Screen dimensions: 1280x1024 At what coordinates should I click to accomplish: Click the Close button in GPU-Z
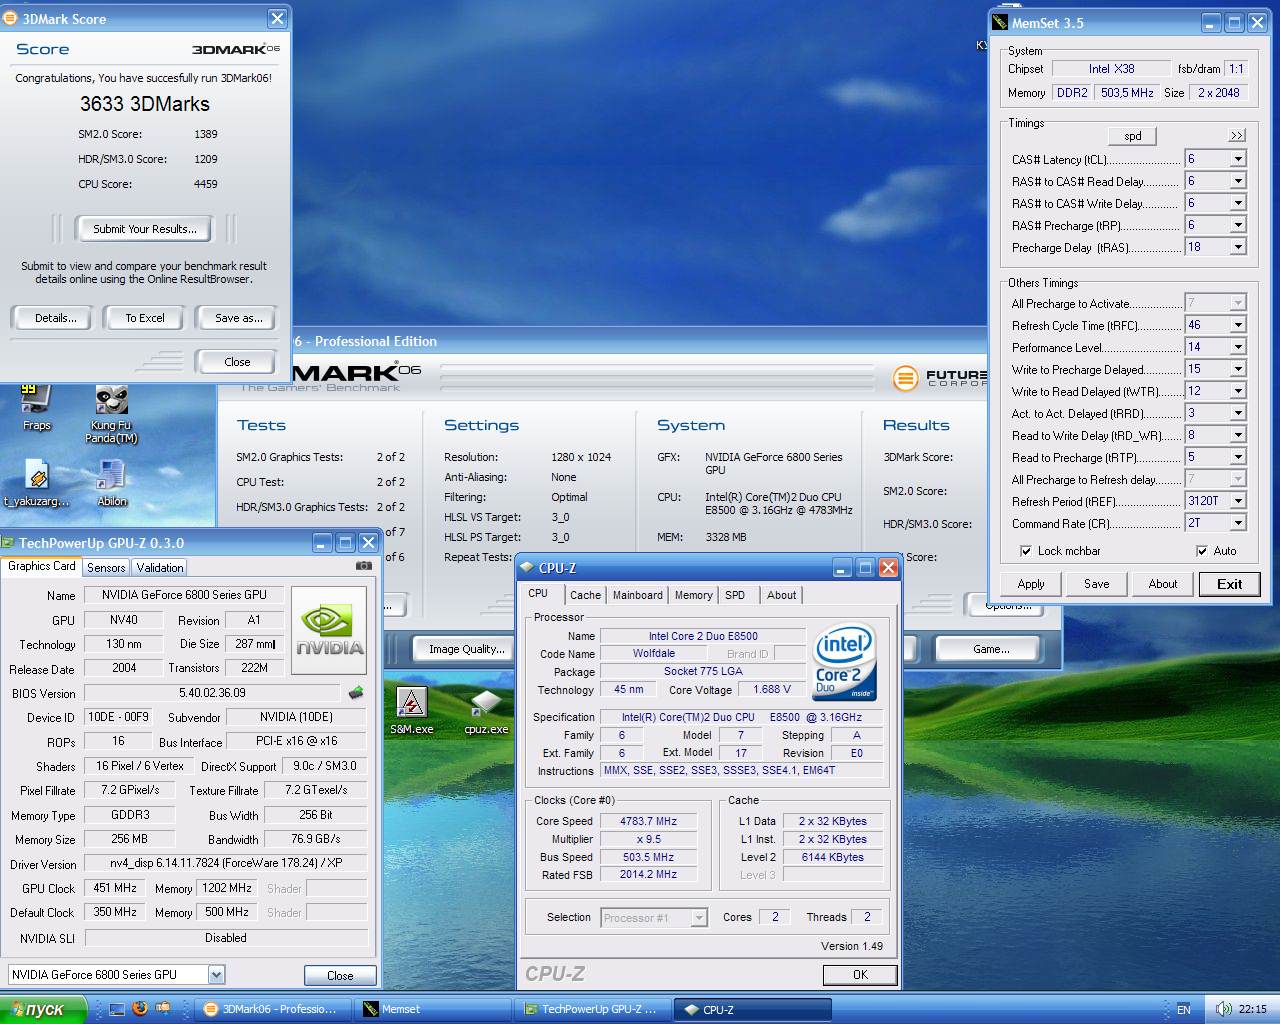pos(340,975)
